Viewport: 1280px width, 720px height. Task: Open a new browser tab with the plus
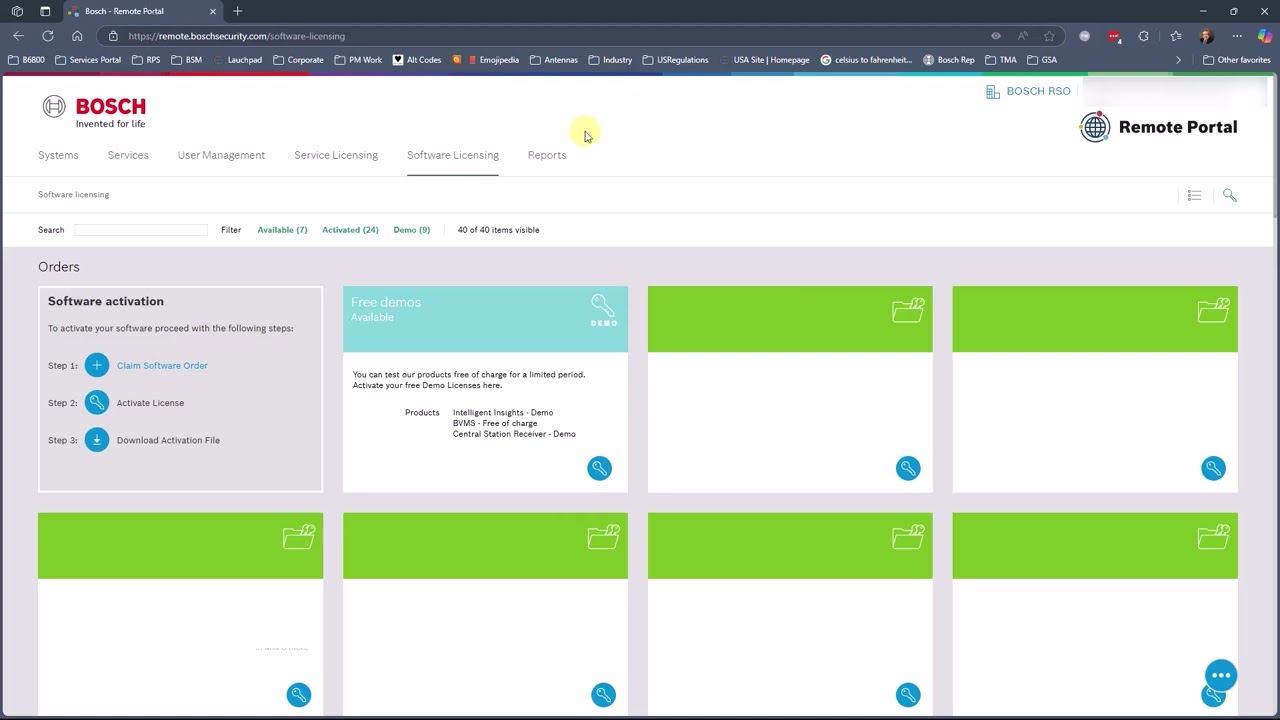(237, 11)
